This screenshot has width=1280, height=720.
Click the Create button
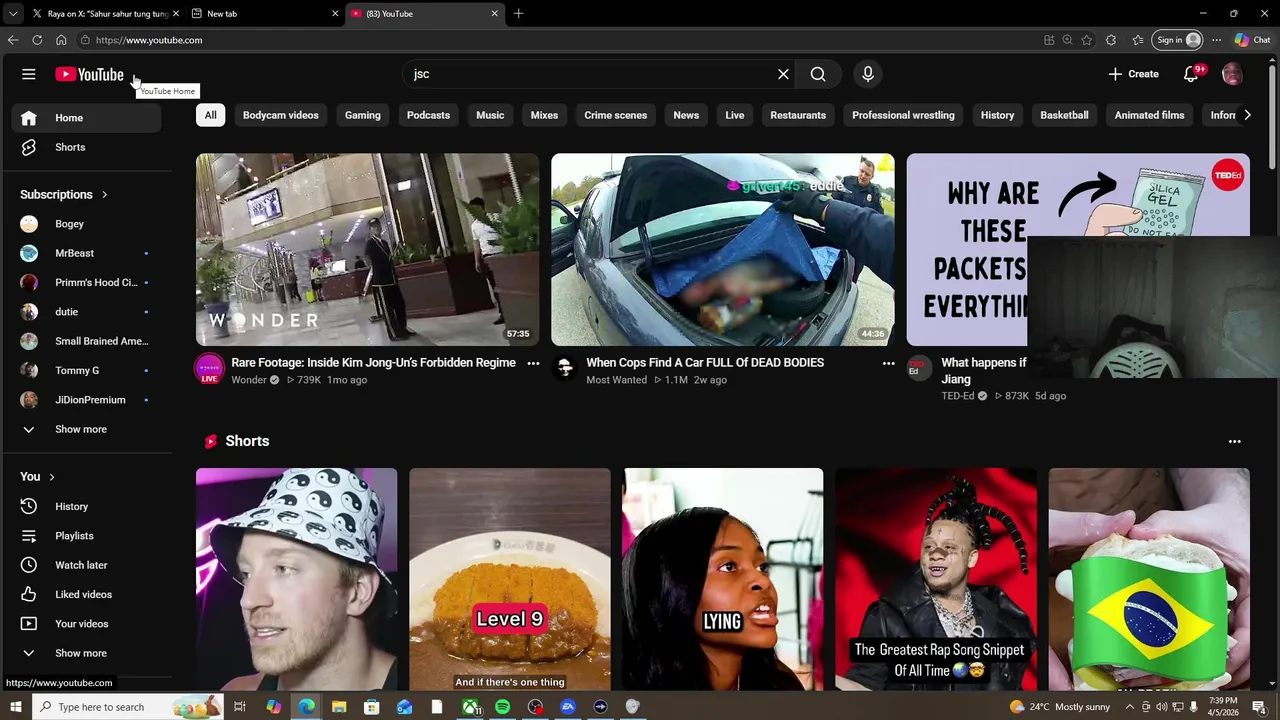tap(1133, 74)
